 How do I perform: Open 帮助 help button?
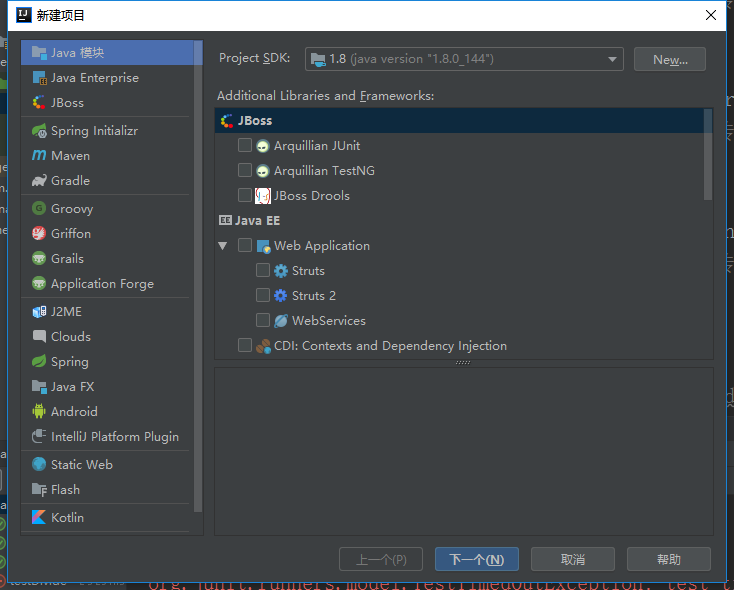(x=668, y=559)
